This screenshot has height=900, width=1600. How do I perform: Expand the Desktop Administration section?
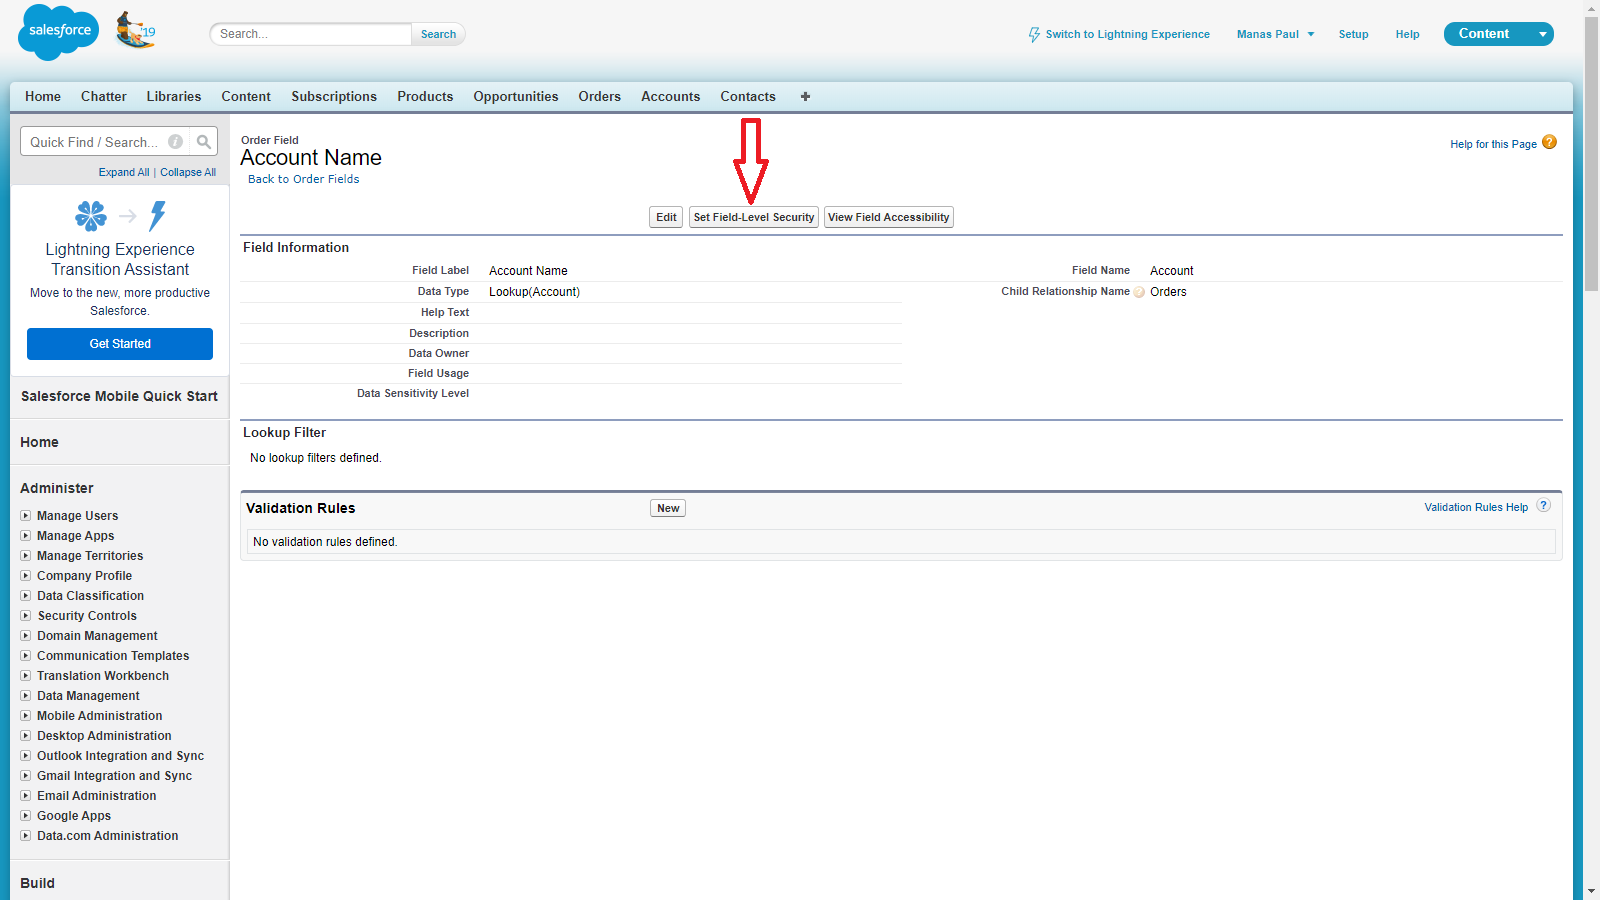click(25, 736)
